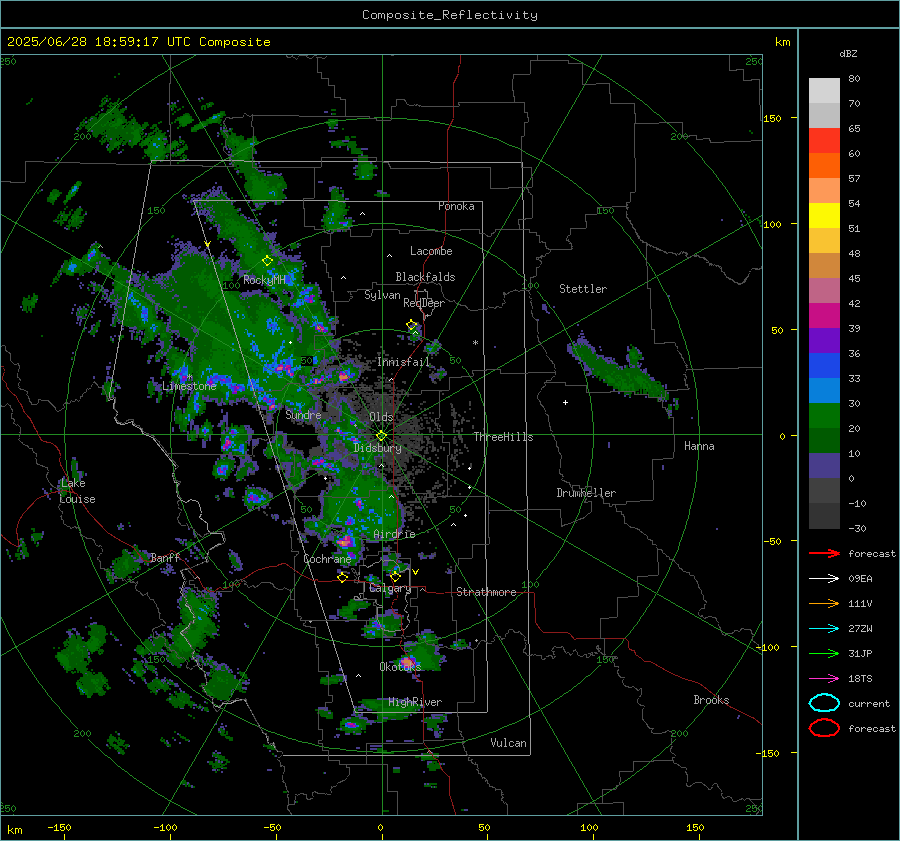
Task: Click the Stettler city label
Action: tap(583, 289)
